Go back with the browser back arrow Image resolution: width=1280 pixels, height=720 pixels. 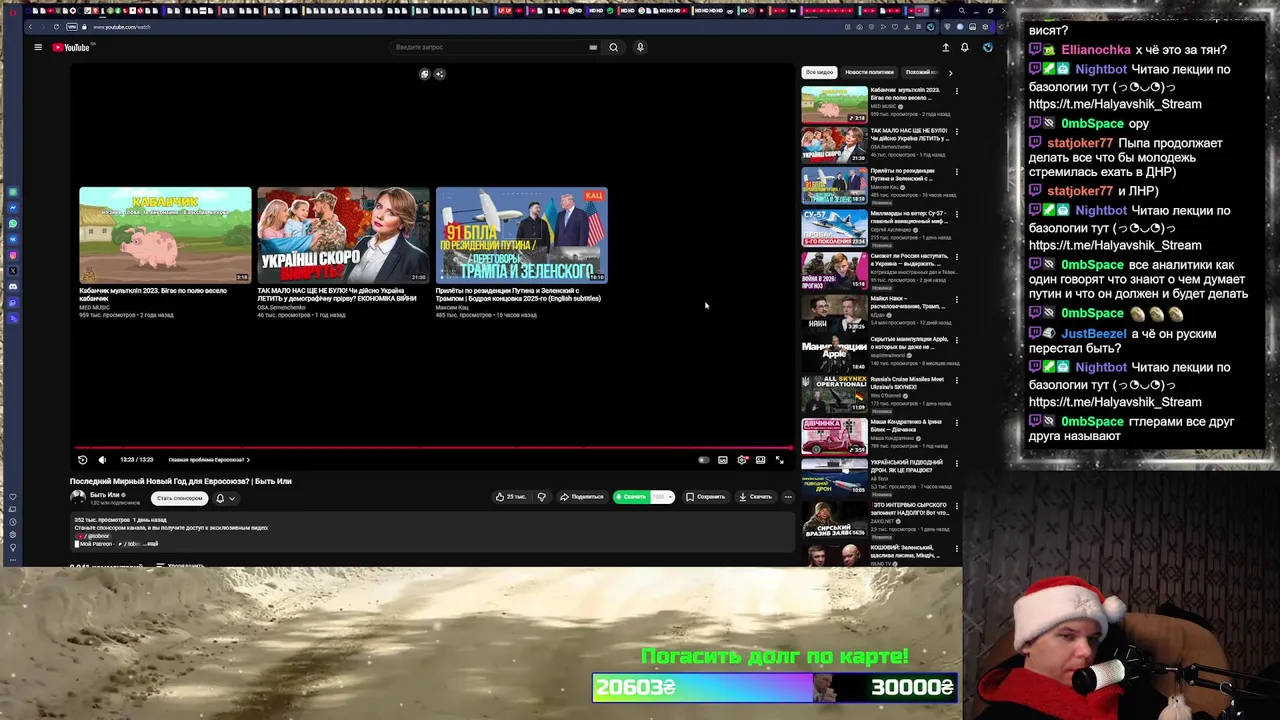point(30,27)
